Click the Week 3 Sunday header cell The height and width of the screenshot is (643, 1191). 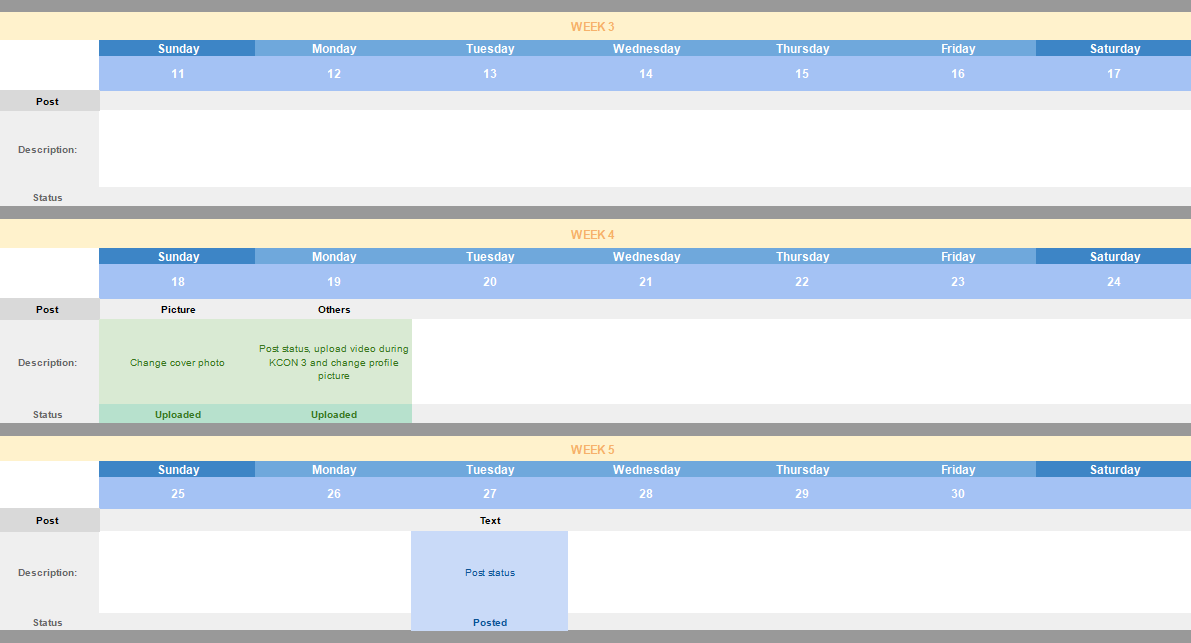point(178,49)
